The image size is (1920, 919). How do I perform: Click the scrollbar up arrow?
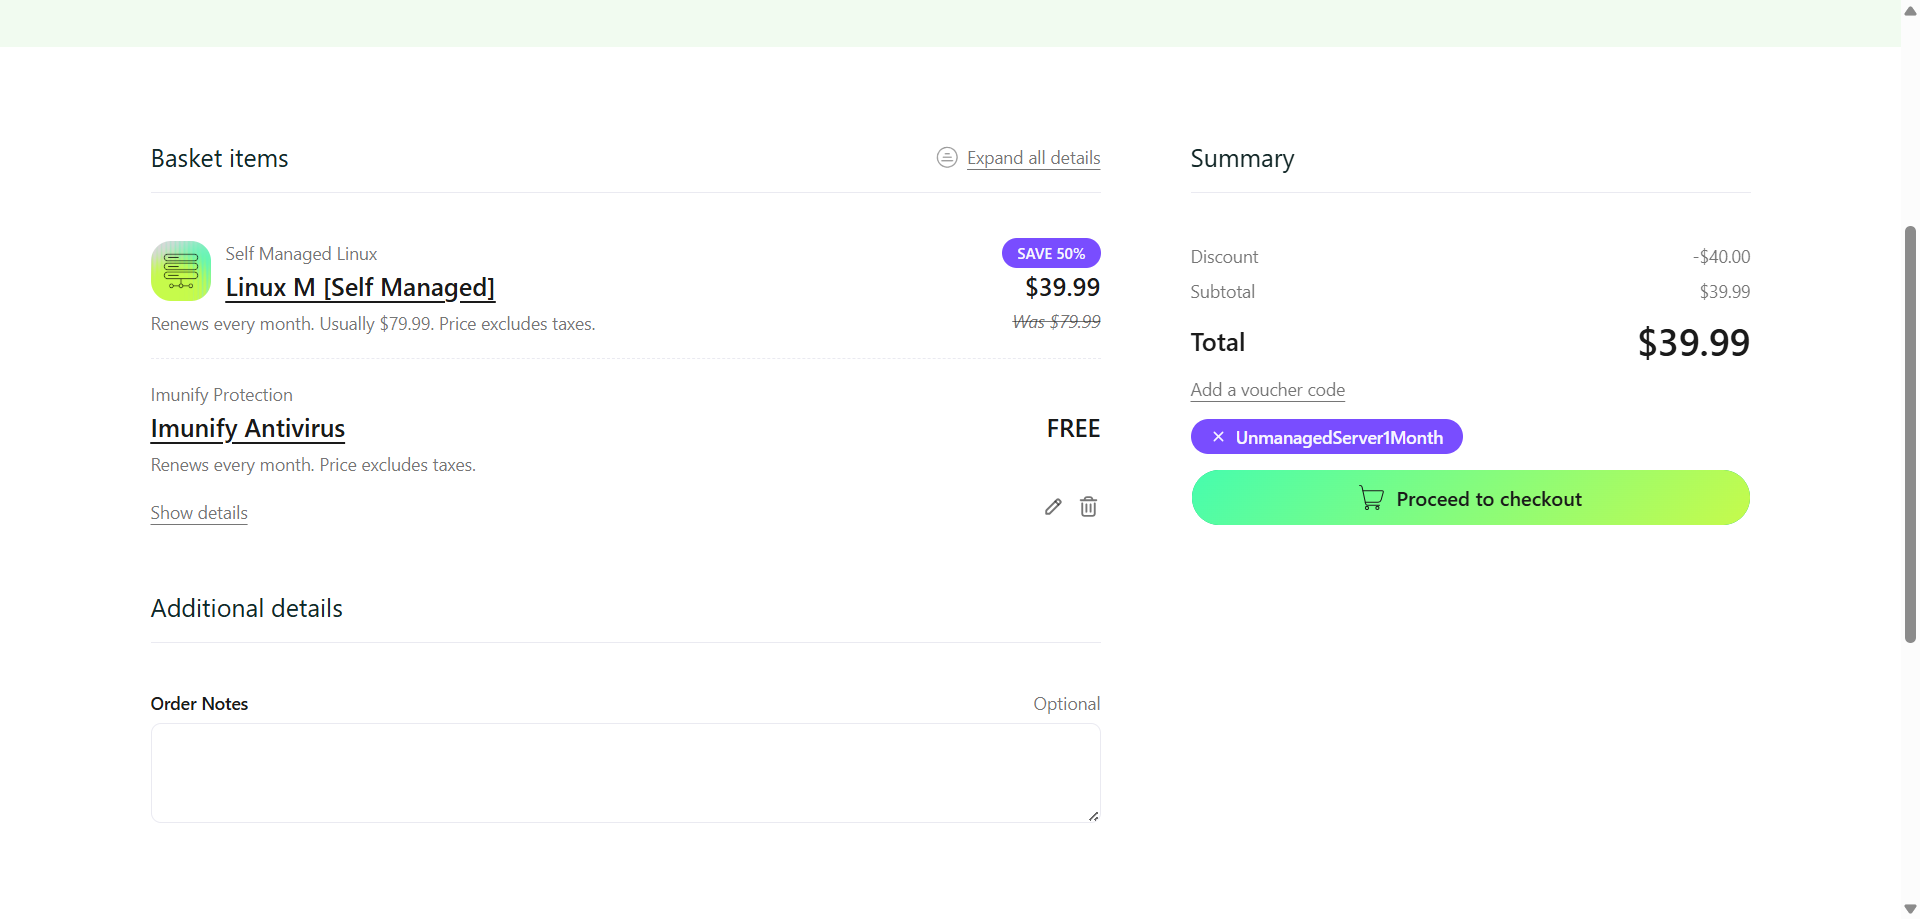(x=1910, y=11)
